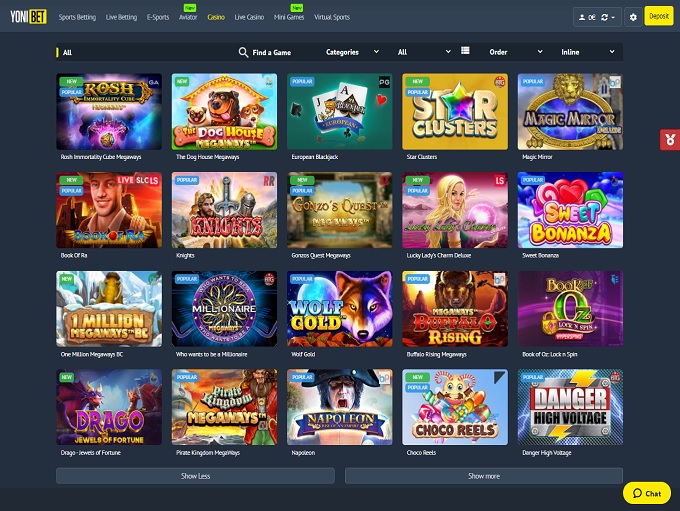Open Book of Oz Lock n Spin thumbnail
Image resolution: width=680 pixels, height=511 pixels.
pos(570,309)
